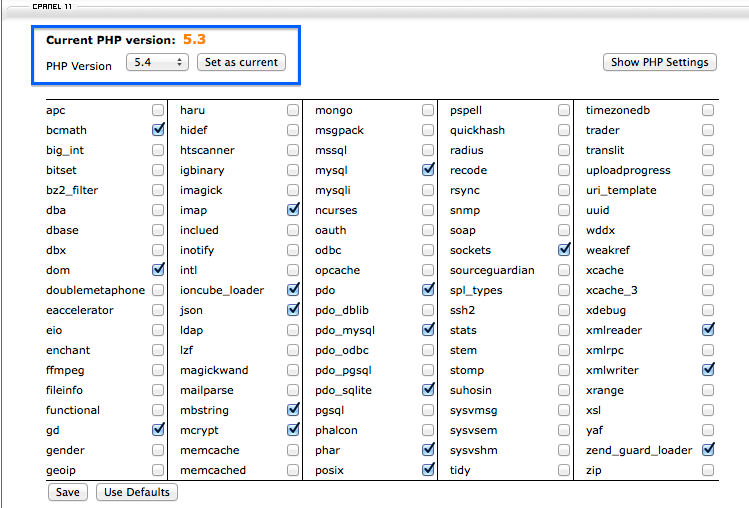Enable the mysqli checkbox

428,190
